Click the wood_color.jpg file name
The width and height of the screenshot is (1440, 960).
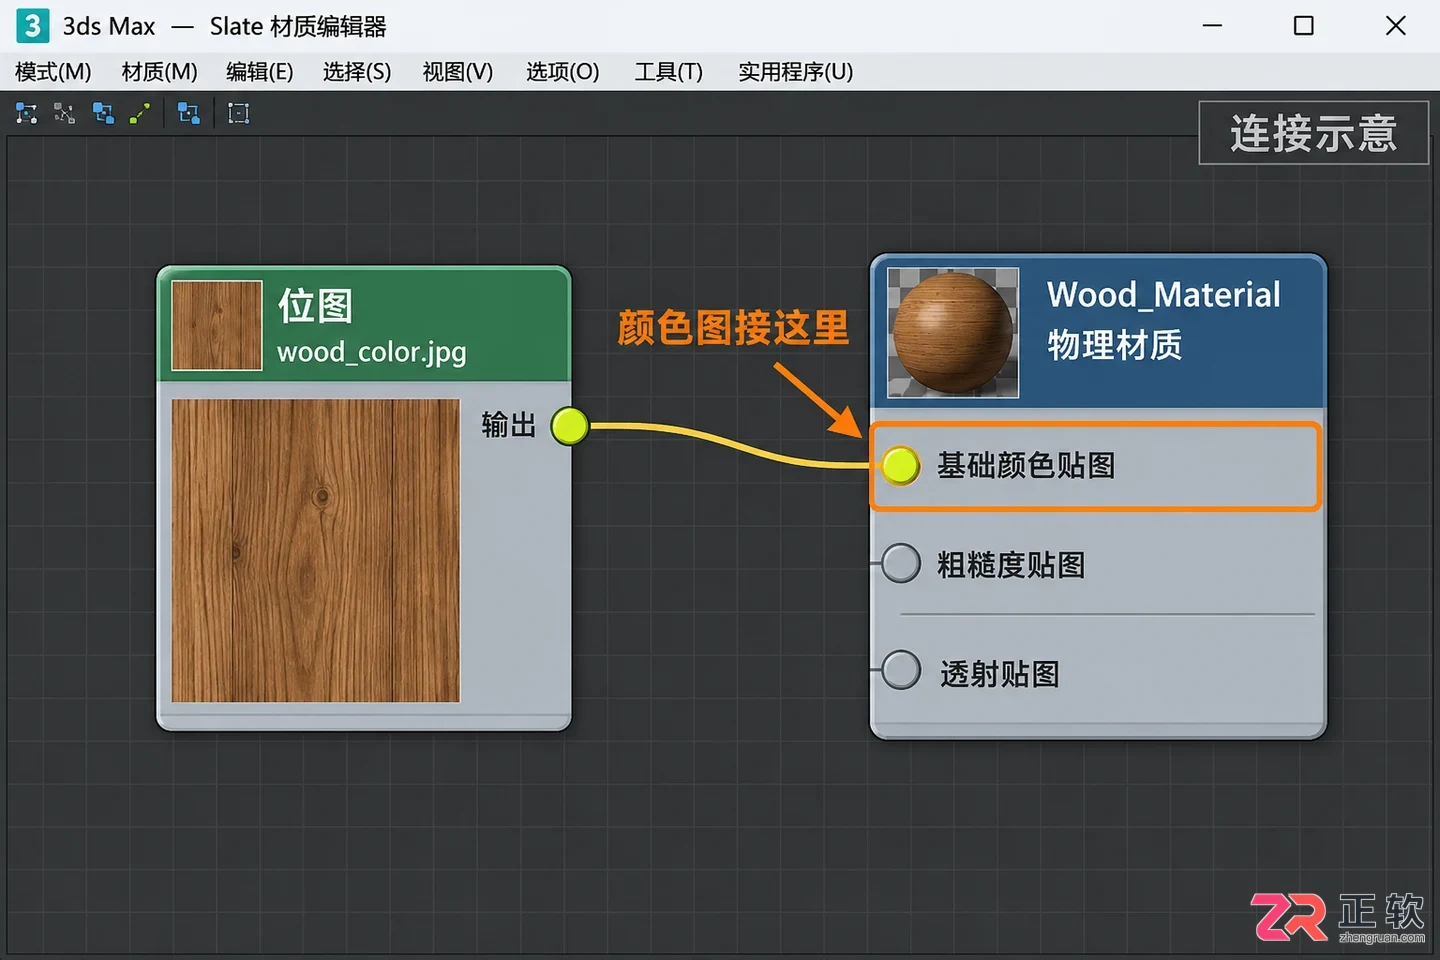pyautogui.click(x=372, y=353)
